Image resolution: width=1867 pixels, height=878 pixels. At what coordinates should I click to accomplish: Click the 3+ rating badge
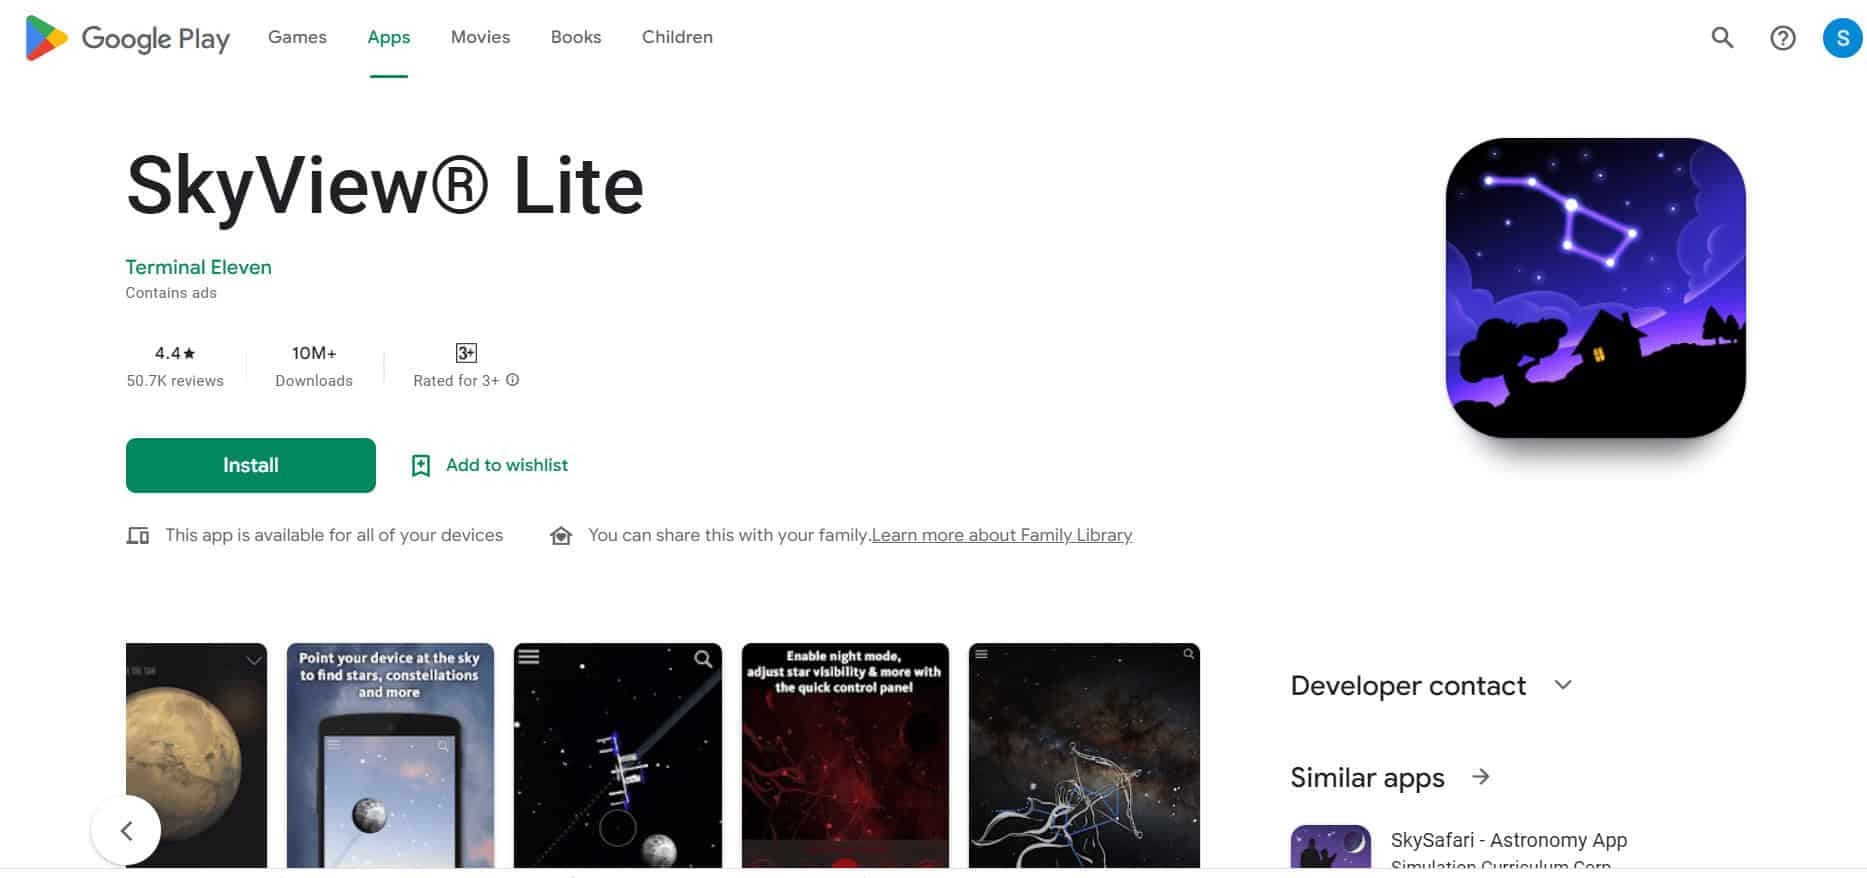(x=466, y=353)
